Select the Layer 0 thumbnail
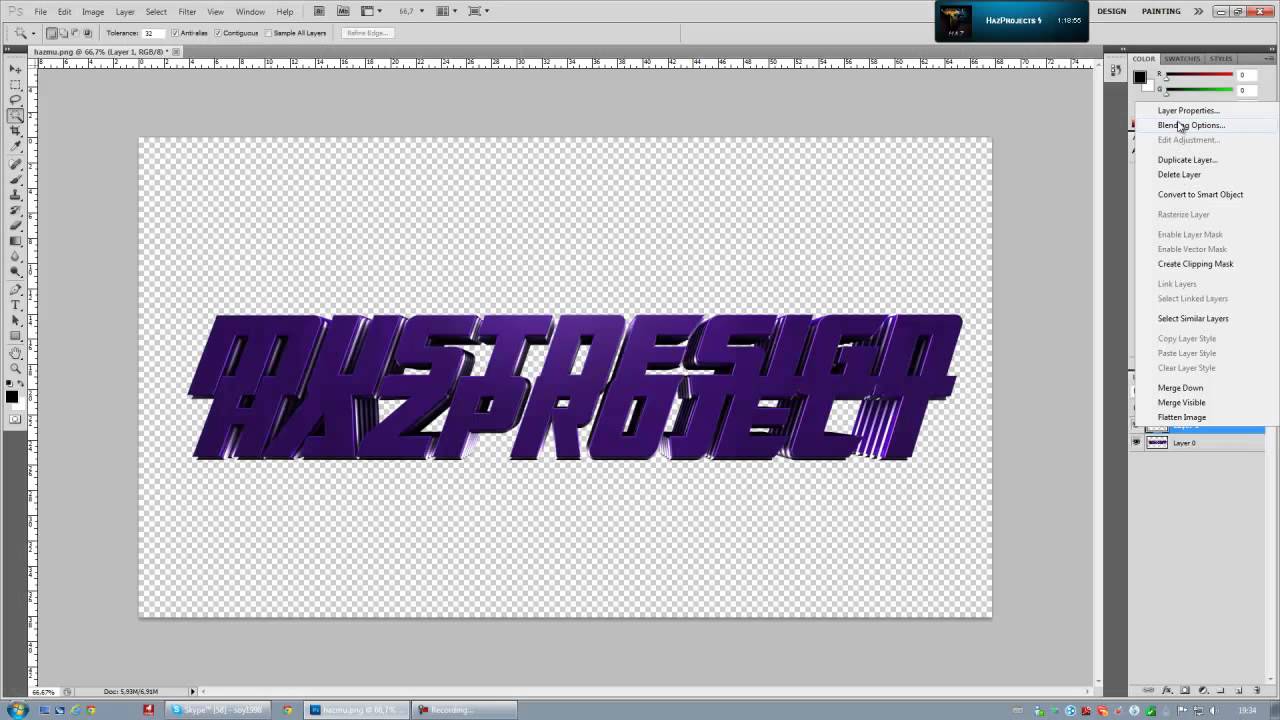Screen dimensions: 1280x720 click(1157, 443)
